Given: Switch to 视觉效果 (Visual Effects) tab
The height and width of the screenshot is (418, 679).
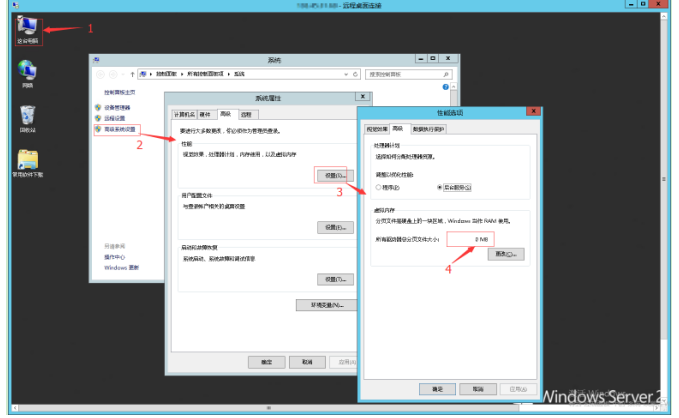Looking at the screenshot, I should click(375, 129).
